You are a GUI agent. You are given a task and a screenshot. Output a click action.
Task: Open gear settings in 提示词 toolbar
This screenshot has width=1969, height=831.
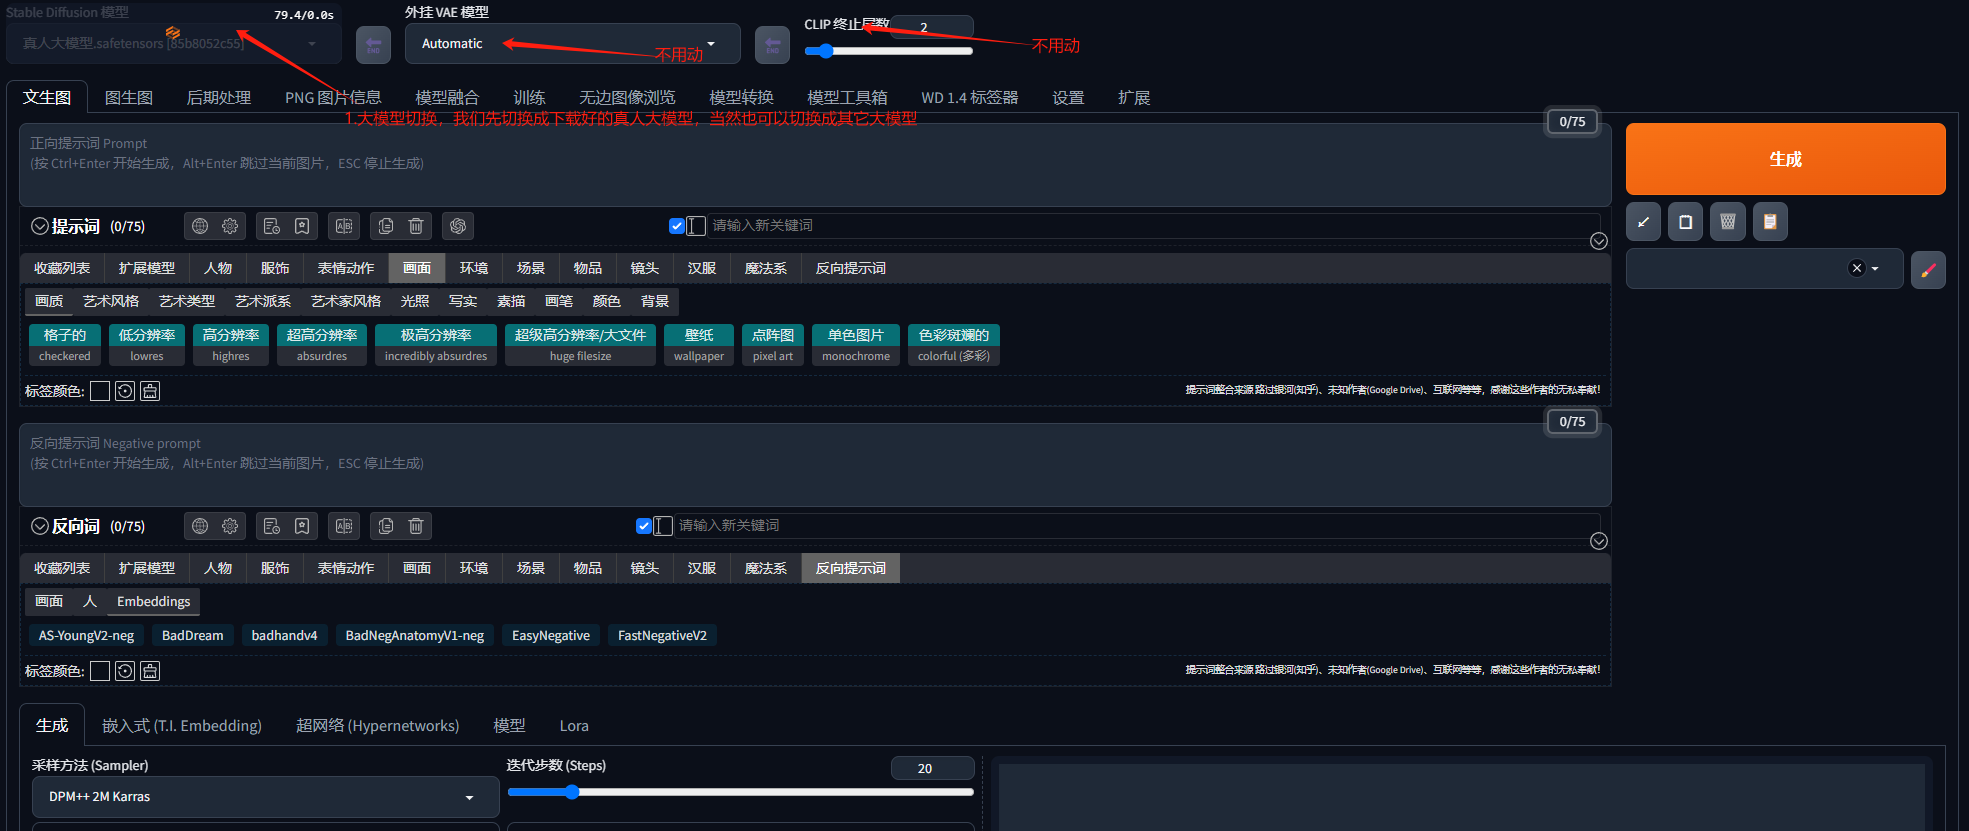pos(230,226)
